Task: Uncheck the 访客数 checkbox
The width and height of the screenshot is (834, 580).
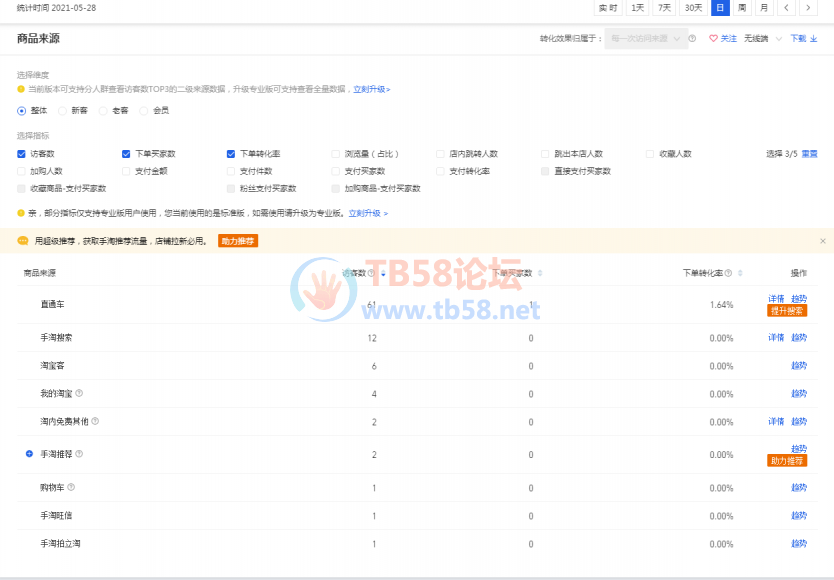Action: (21, 154)
